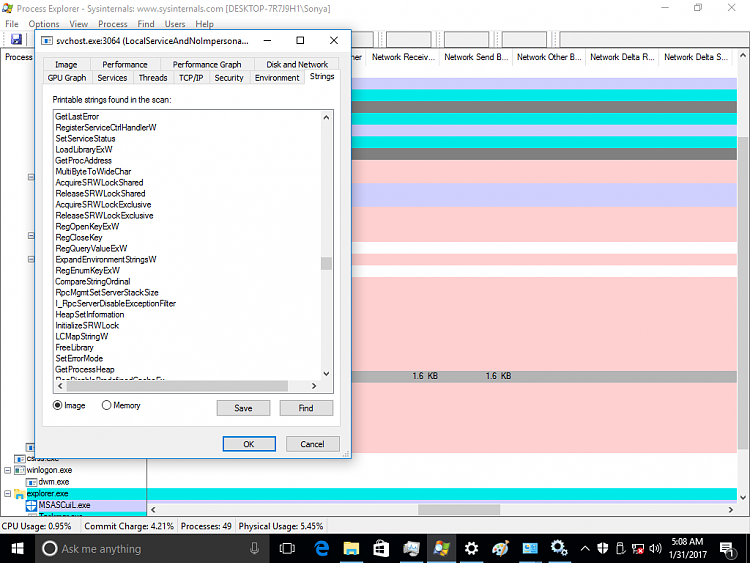The image size is (750, 563).
Task: Open the Users menu
Action: click(175, 24)
